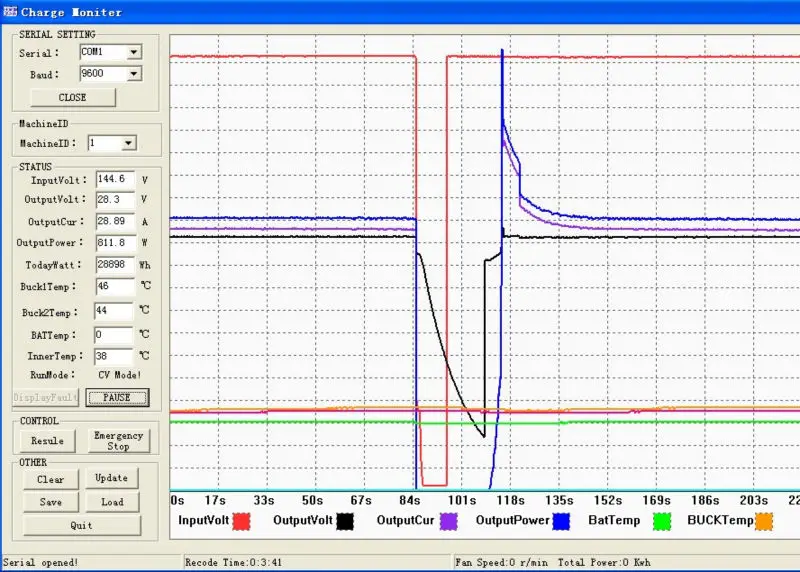The height and width of the screenshot is (572, 800).
Task: Click the red InputVolt legend swatch
Action: tap(241, 521)
